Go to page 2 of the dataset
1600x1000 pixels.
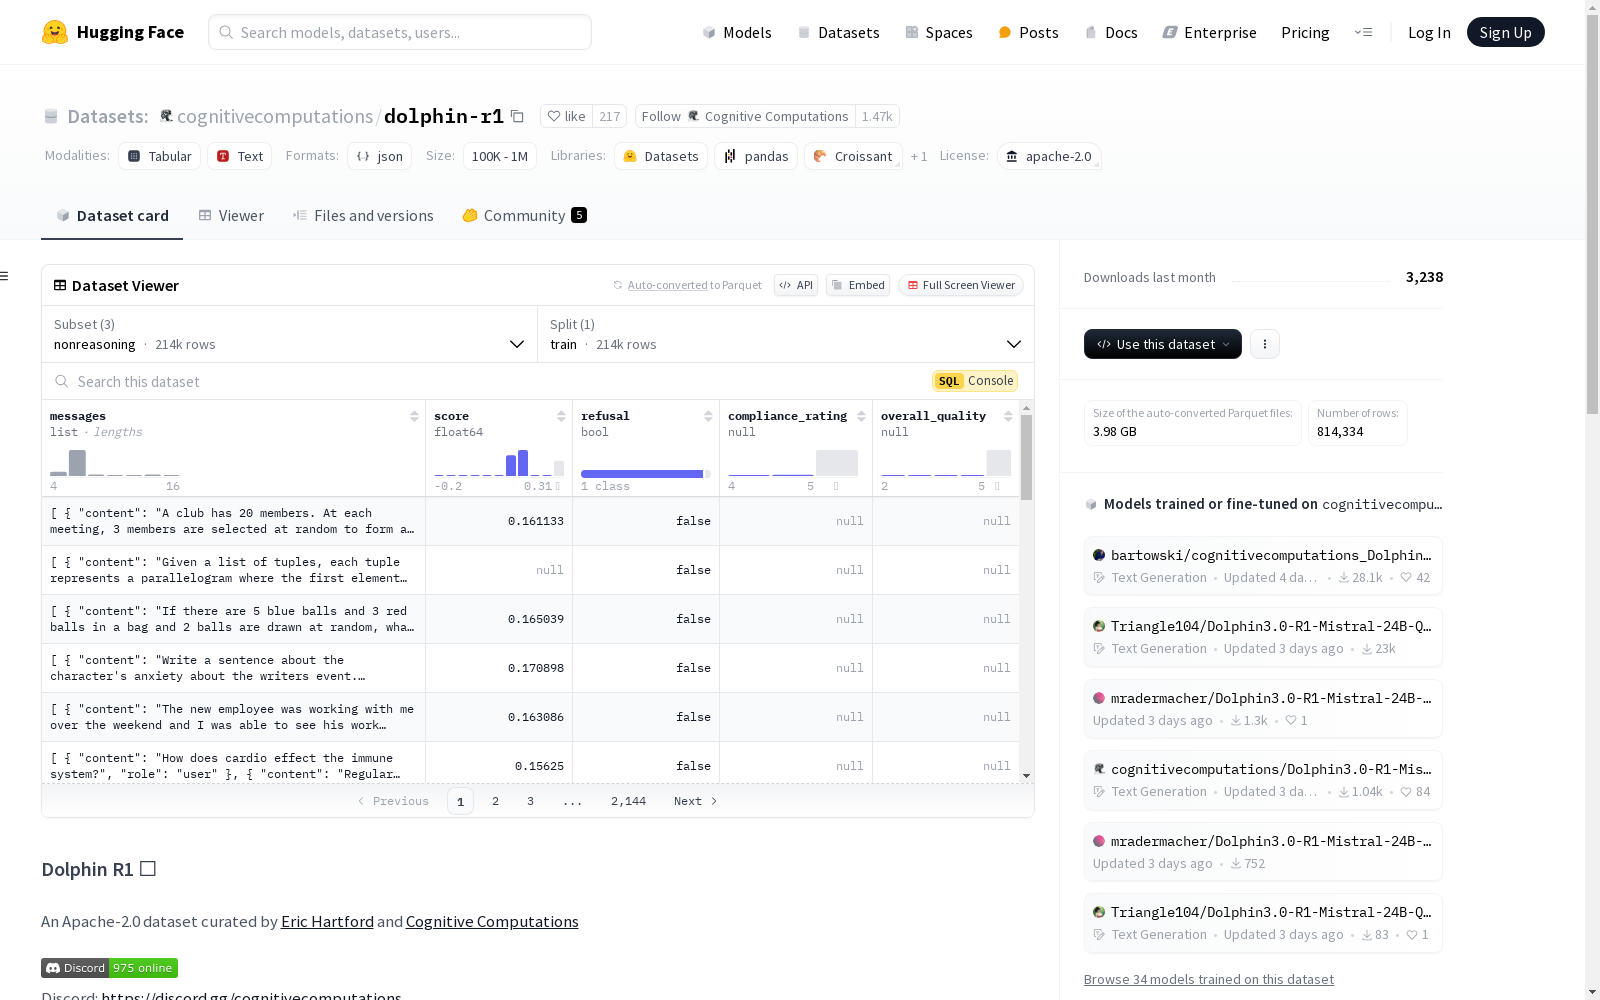point(495,801)
